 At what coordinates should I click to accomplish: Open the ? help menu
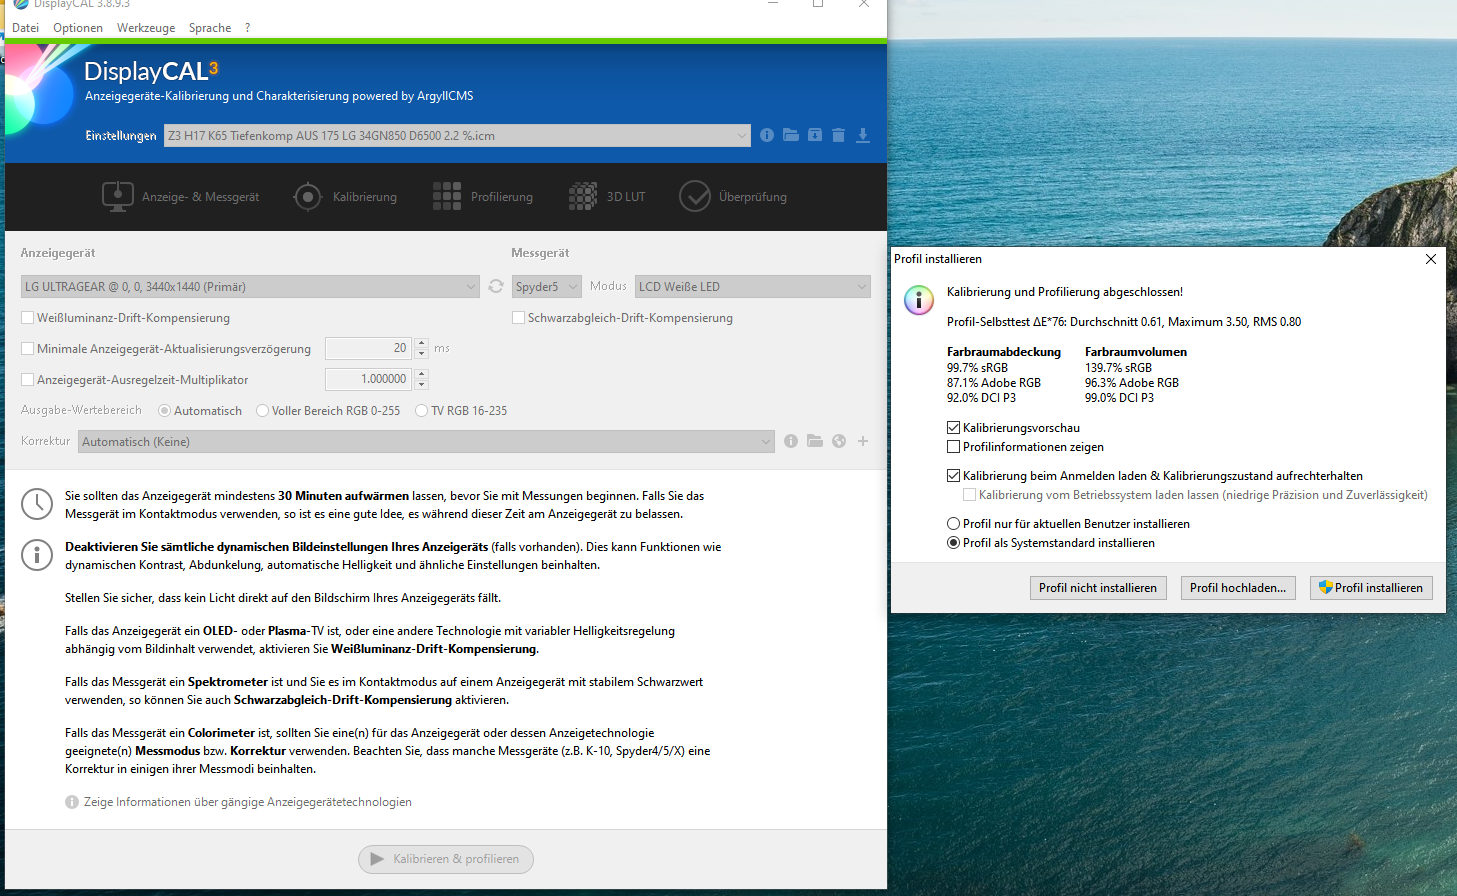coord(248,28)
